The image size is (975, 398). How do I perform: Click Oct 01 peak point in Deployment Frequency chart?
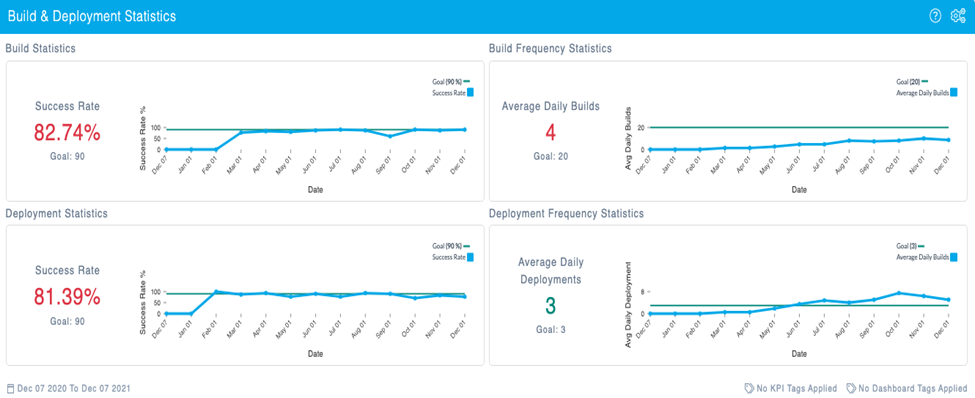click(899, 293)
